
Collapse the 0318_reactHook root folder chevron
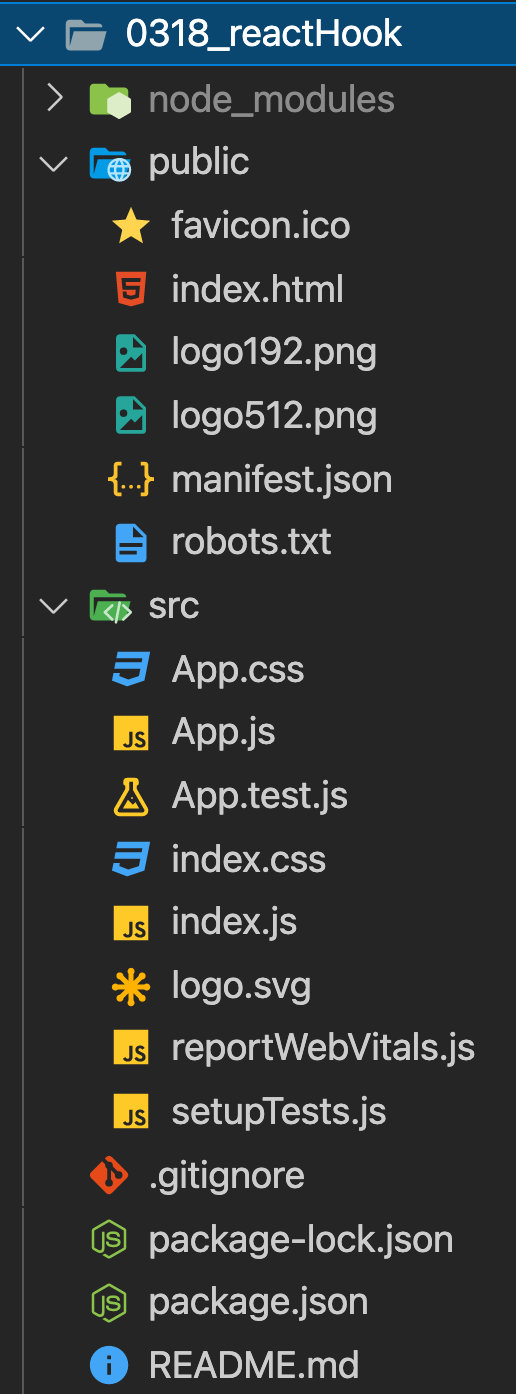(32, 35)
